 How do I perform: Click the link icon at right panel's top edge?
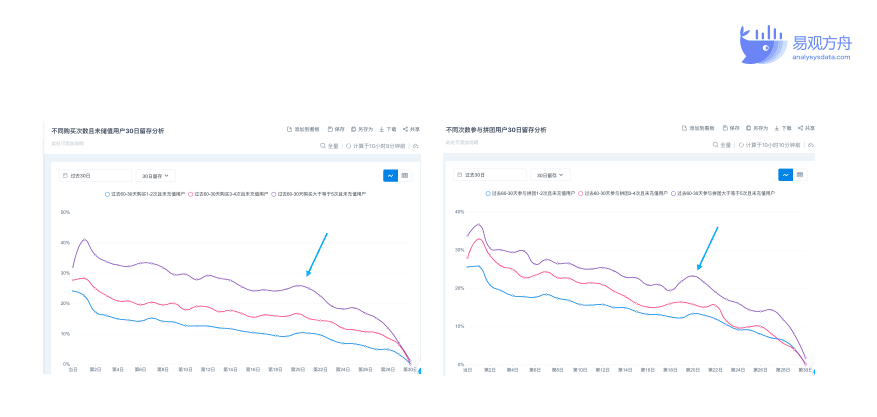pyautogui.click(x=811, y=145)
